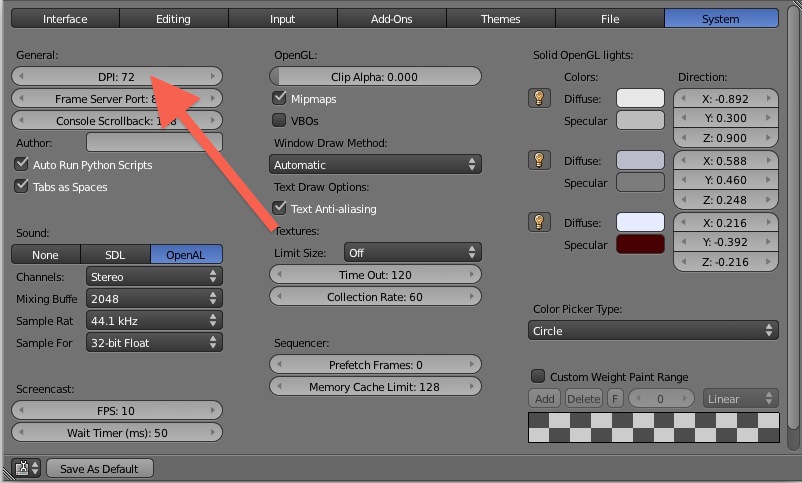This screenshot has height=483, width=802.
Task: Increase Memory Cache Limit with right arrow
Action: coord(472,386)
